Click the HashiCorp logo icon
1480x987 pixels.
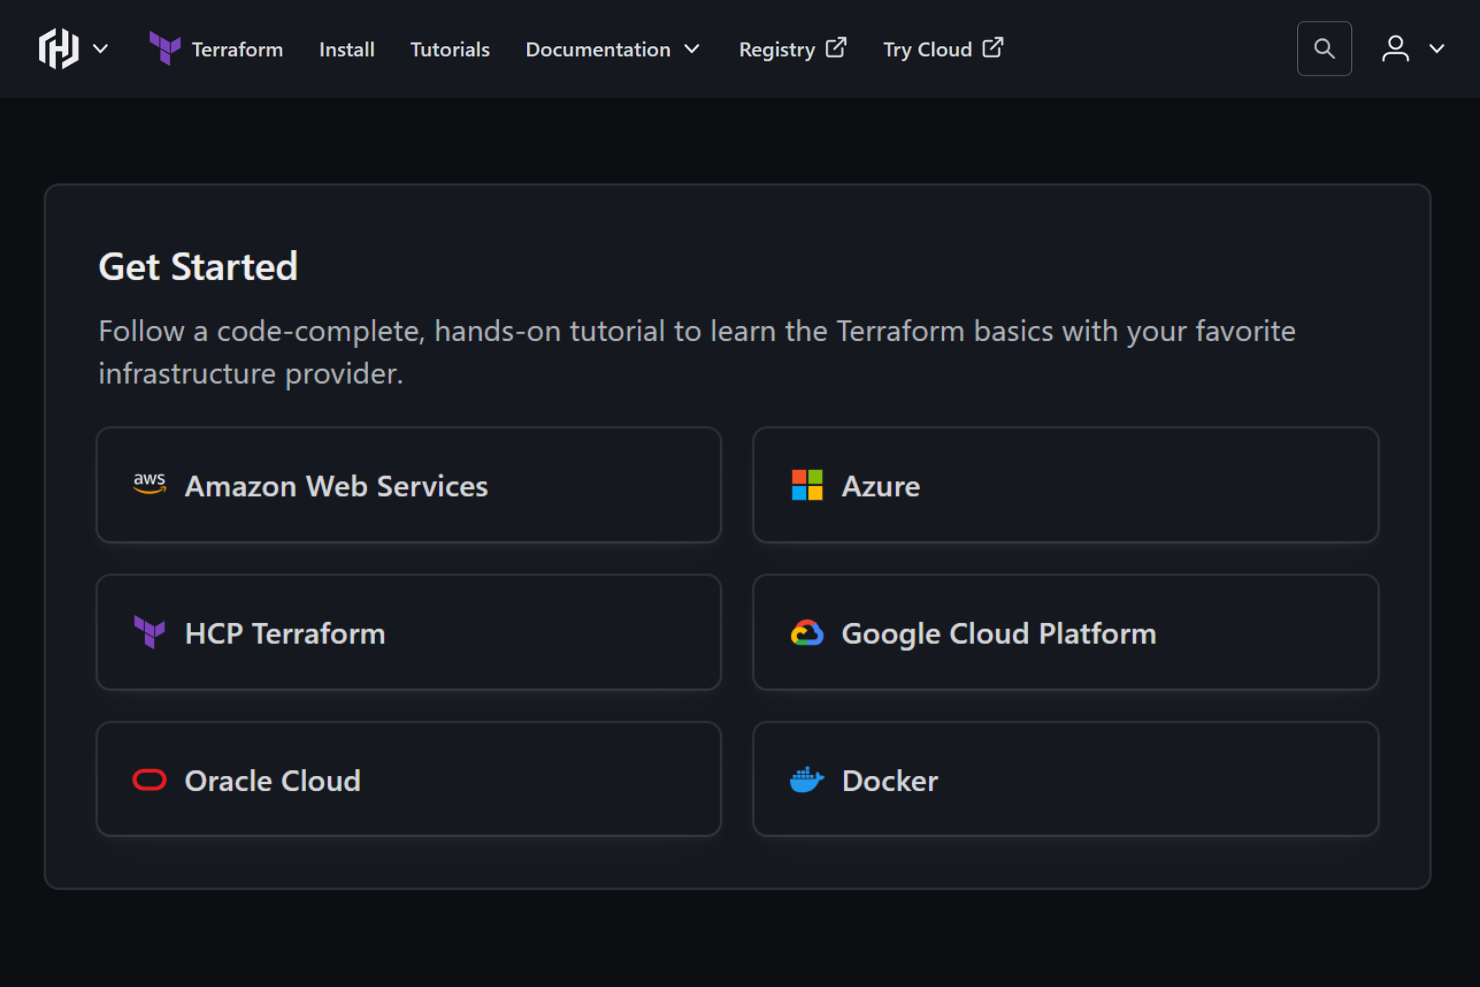[57, 48]
